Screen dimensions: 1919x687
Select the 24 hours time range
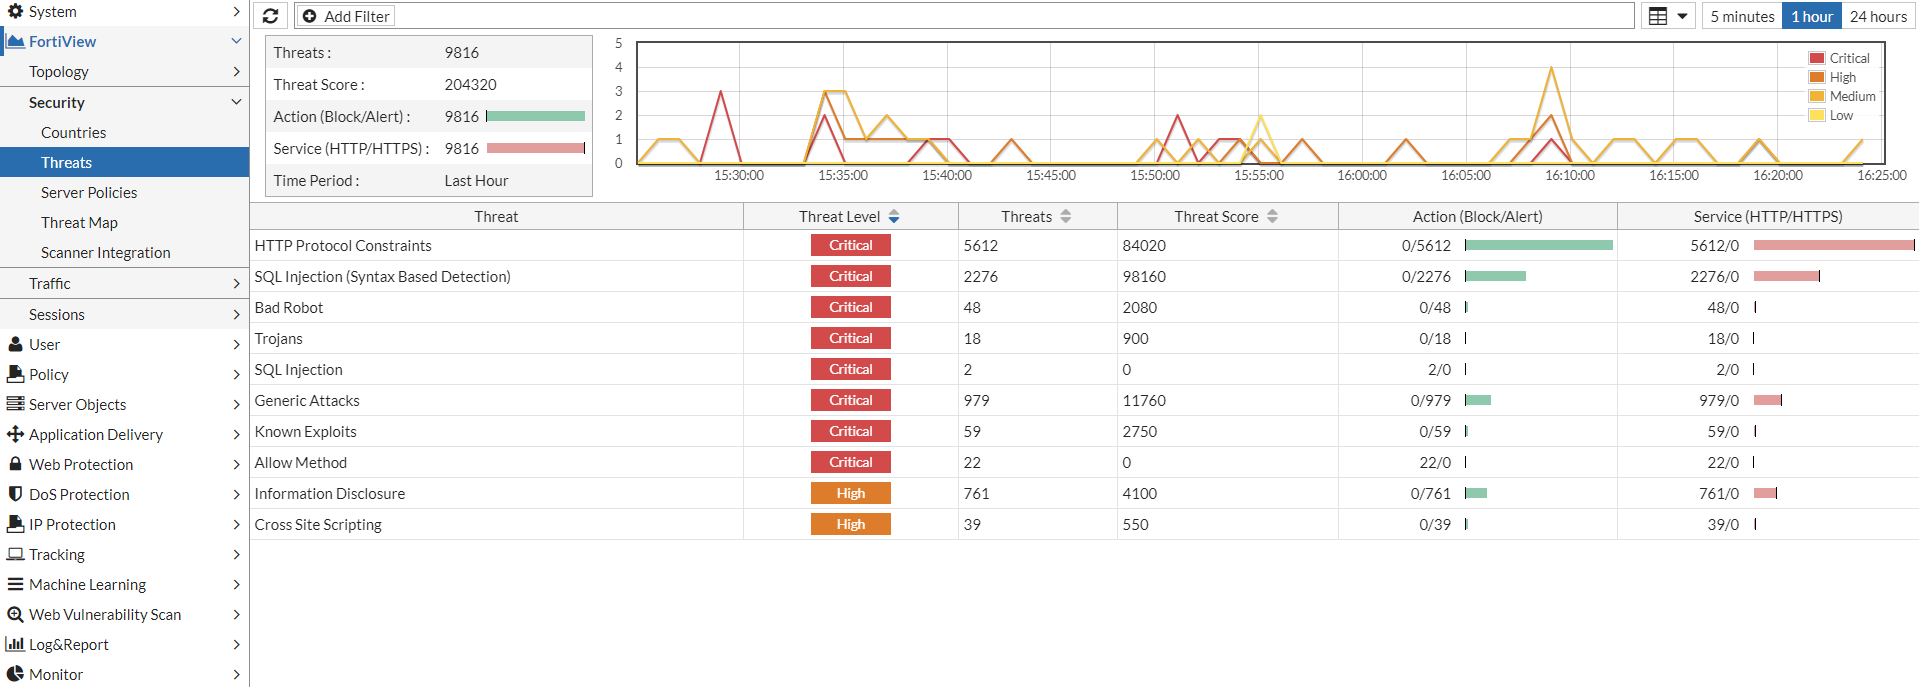coord(1878,16)
